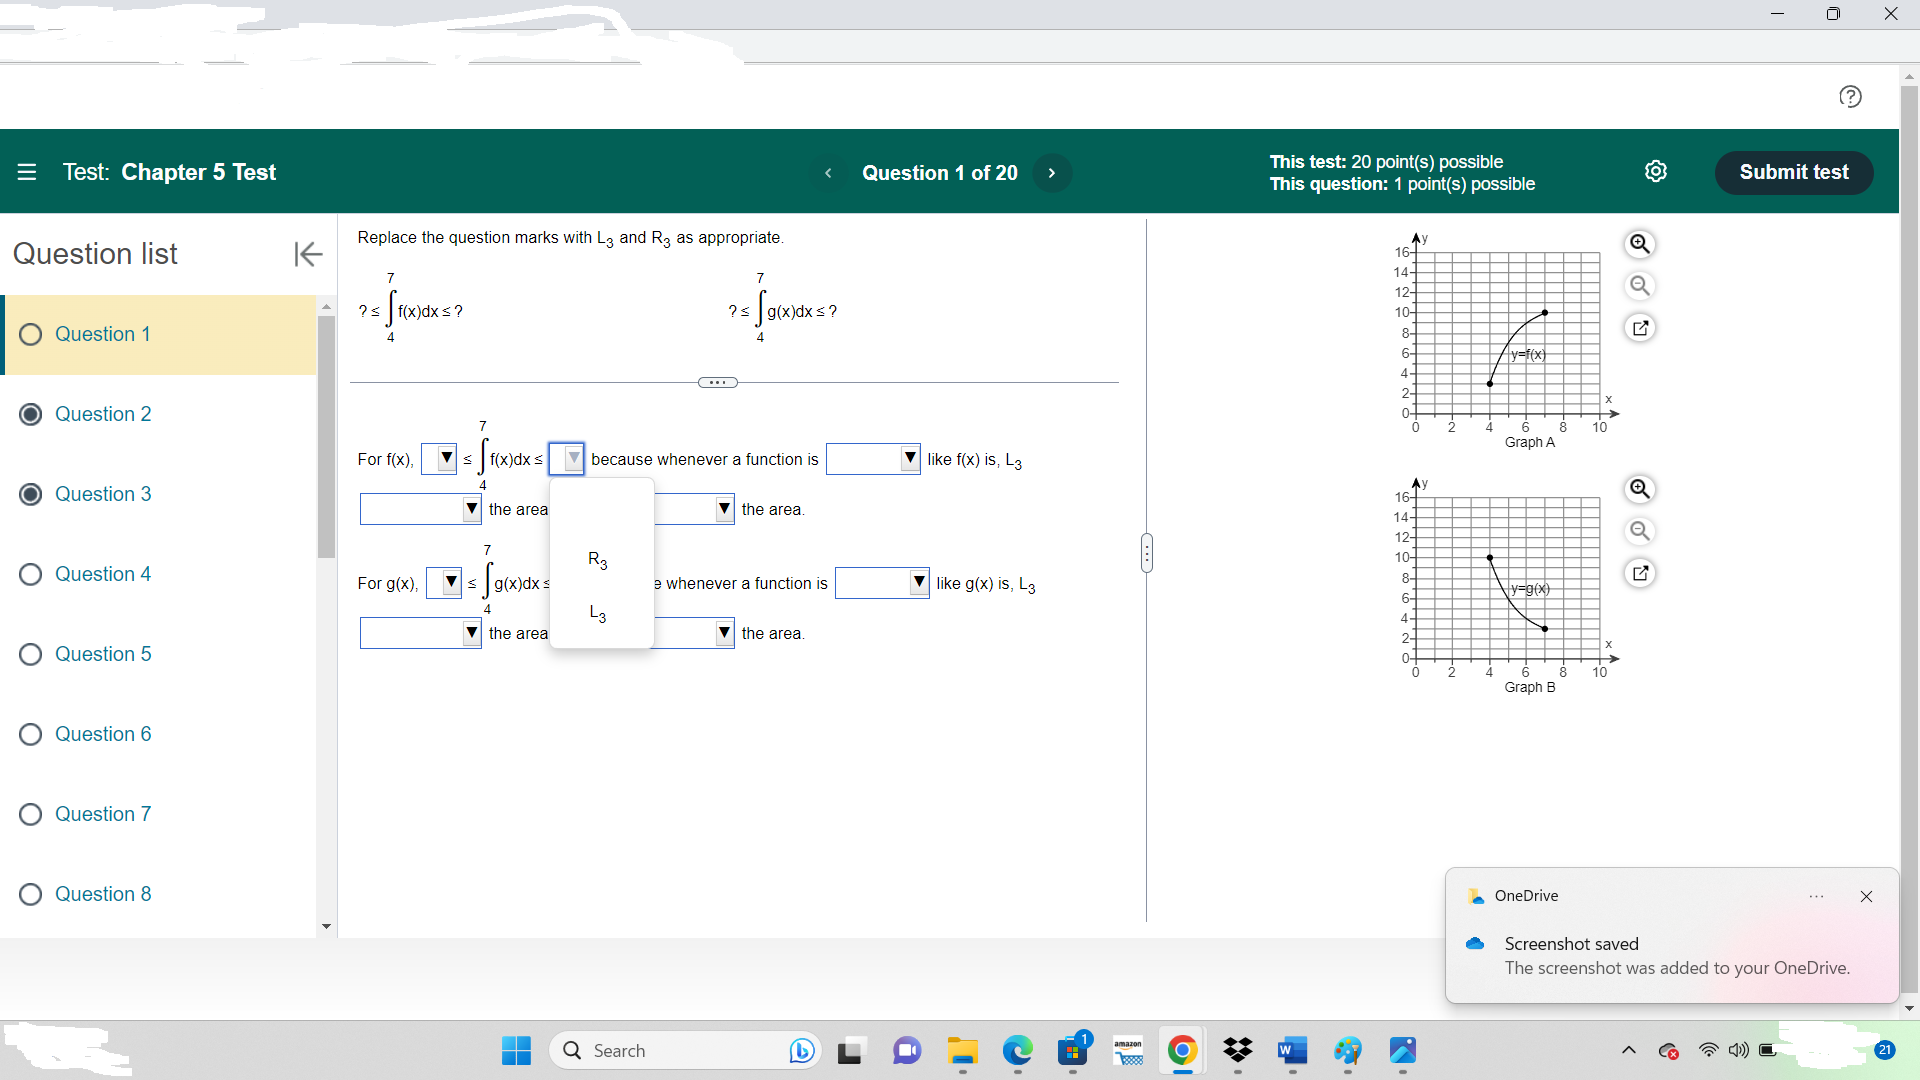Select Question 8 radio button
The height and width of the screenshot is (1080, 1920).
31,895
